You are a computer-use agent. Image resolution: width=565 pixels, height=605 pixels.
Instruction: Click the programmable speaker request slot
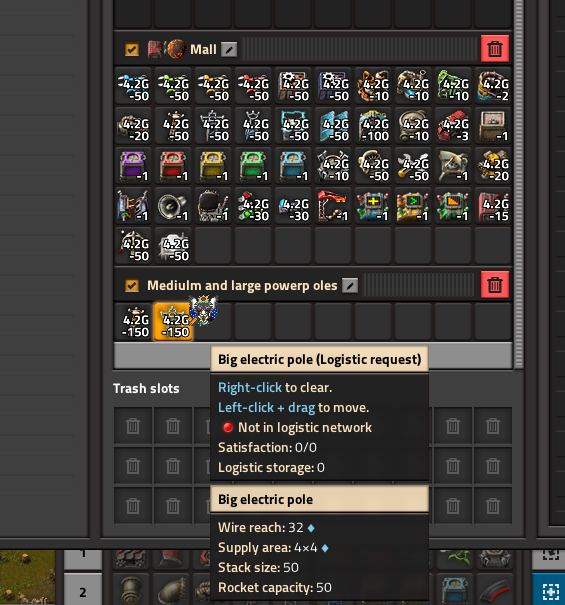(x=173, y=206)
